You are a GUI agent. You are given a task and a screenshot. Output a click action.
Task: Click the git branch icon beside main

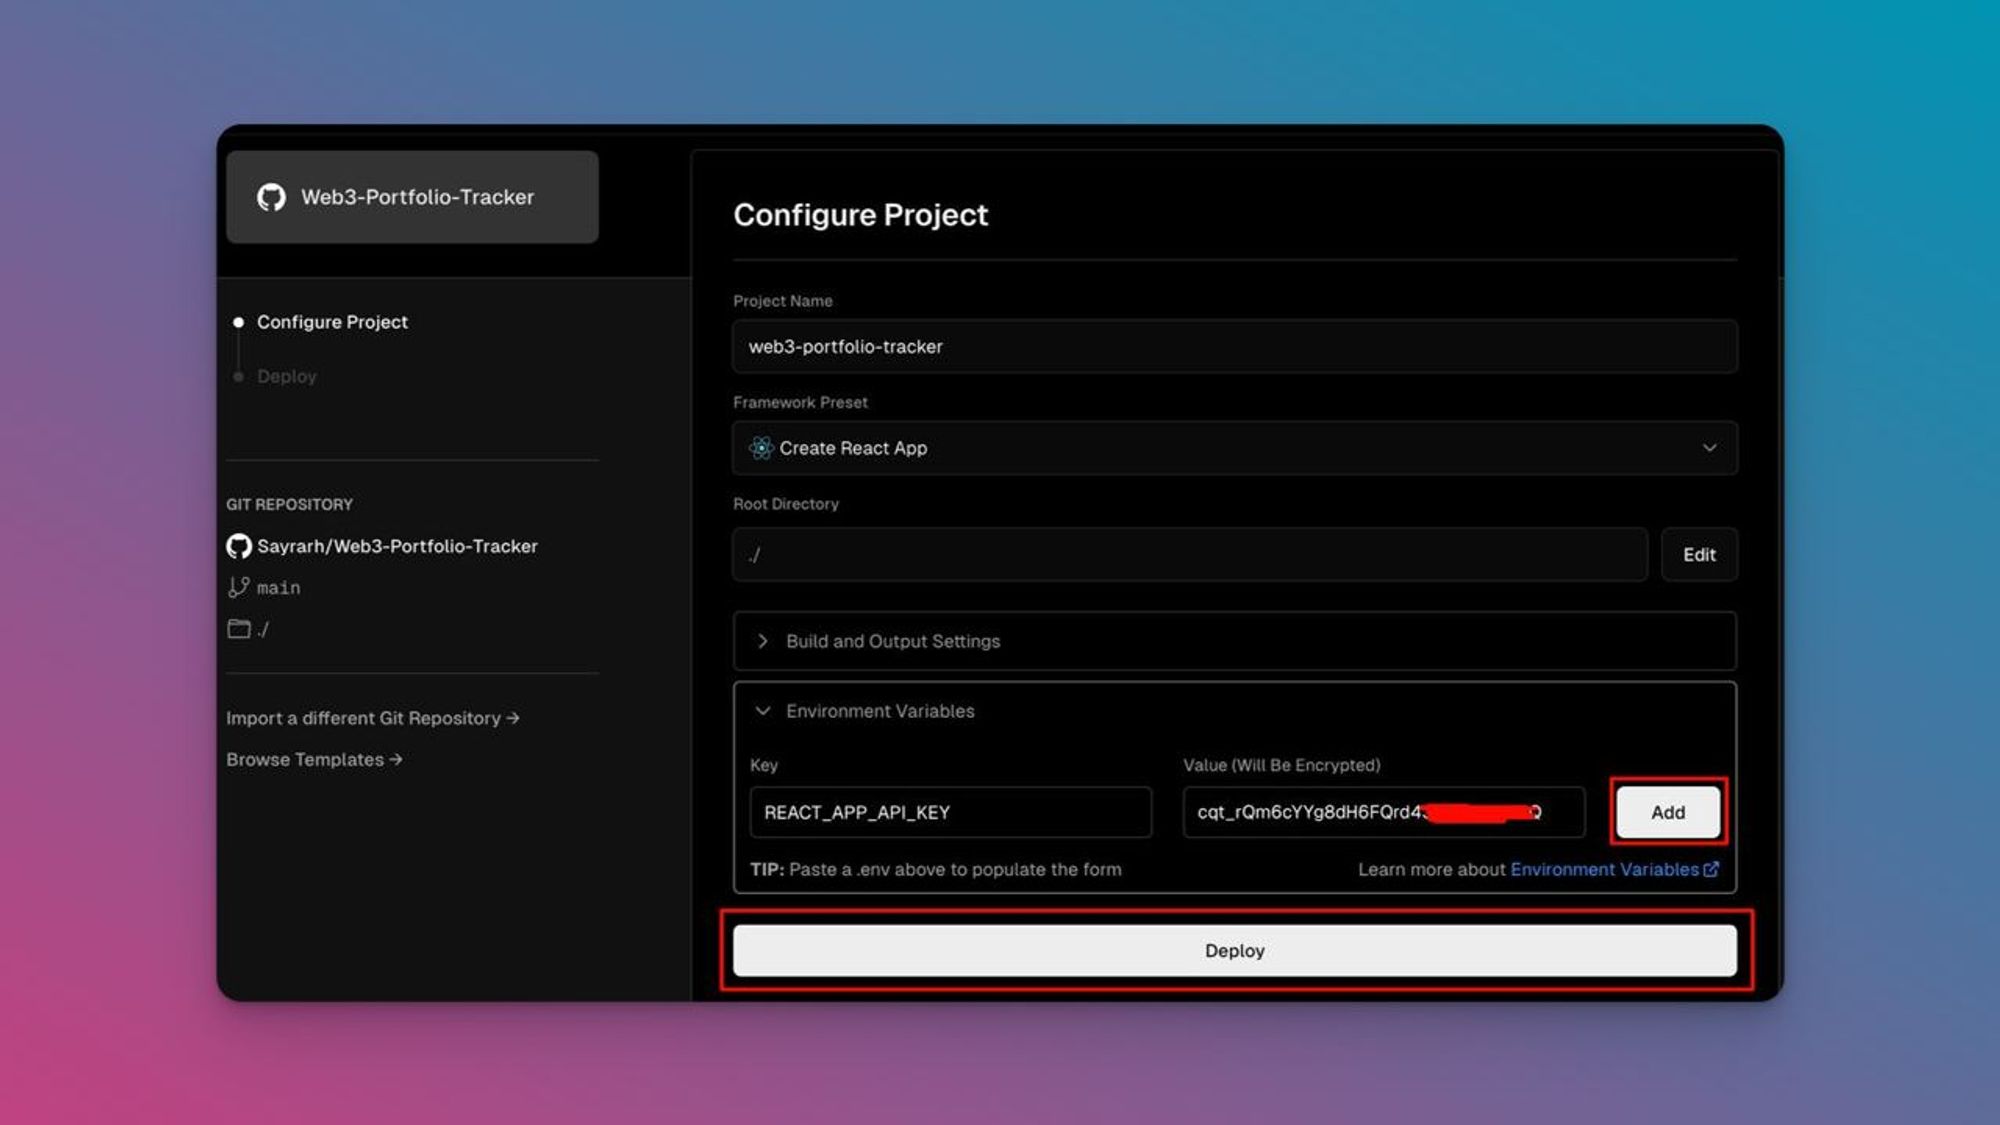[238, 587]
